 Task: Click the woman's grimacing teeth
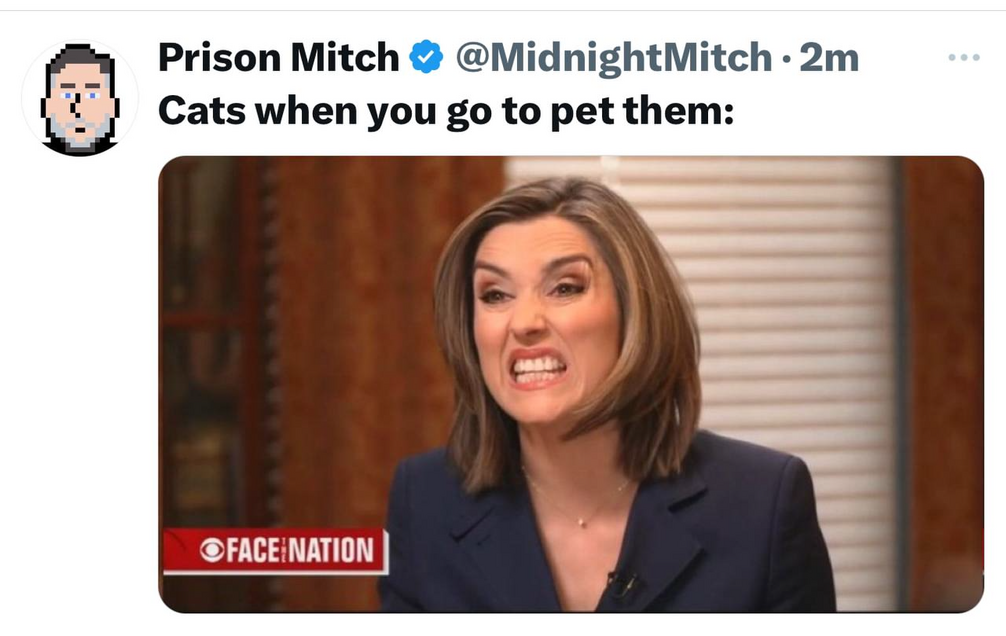538,370
